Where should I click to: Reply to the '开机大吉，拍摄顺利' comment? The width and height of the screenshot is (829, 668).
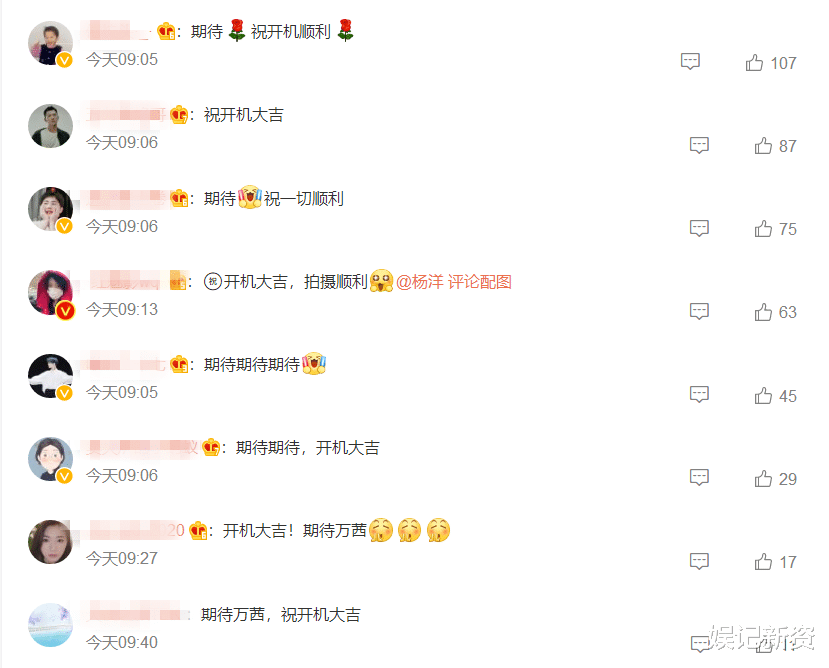tap(699, 312)
